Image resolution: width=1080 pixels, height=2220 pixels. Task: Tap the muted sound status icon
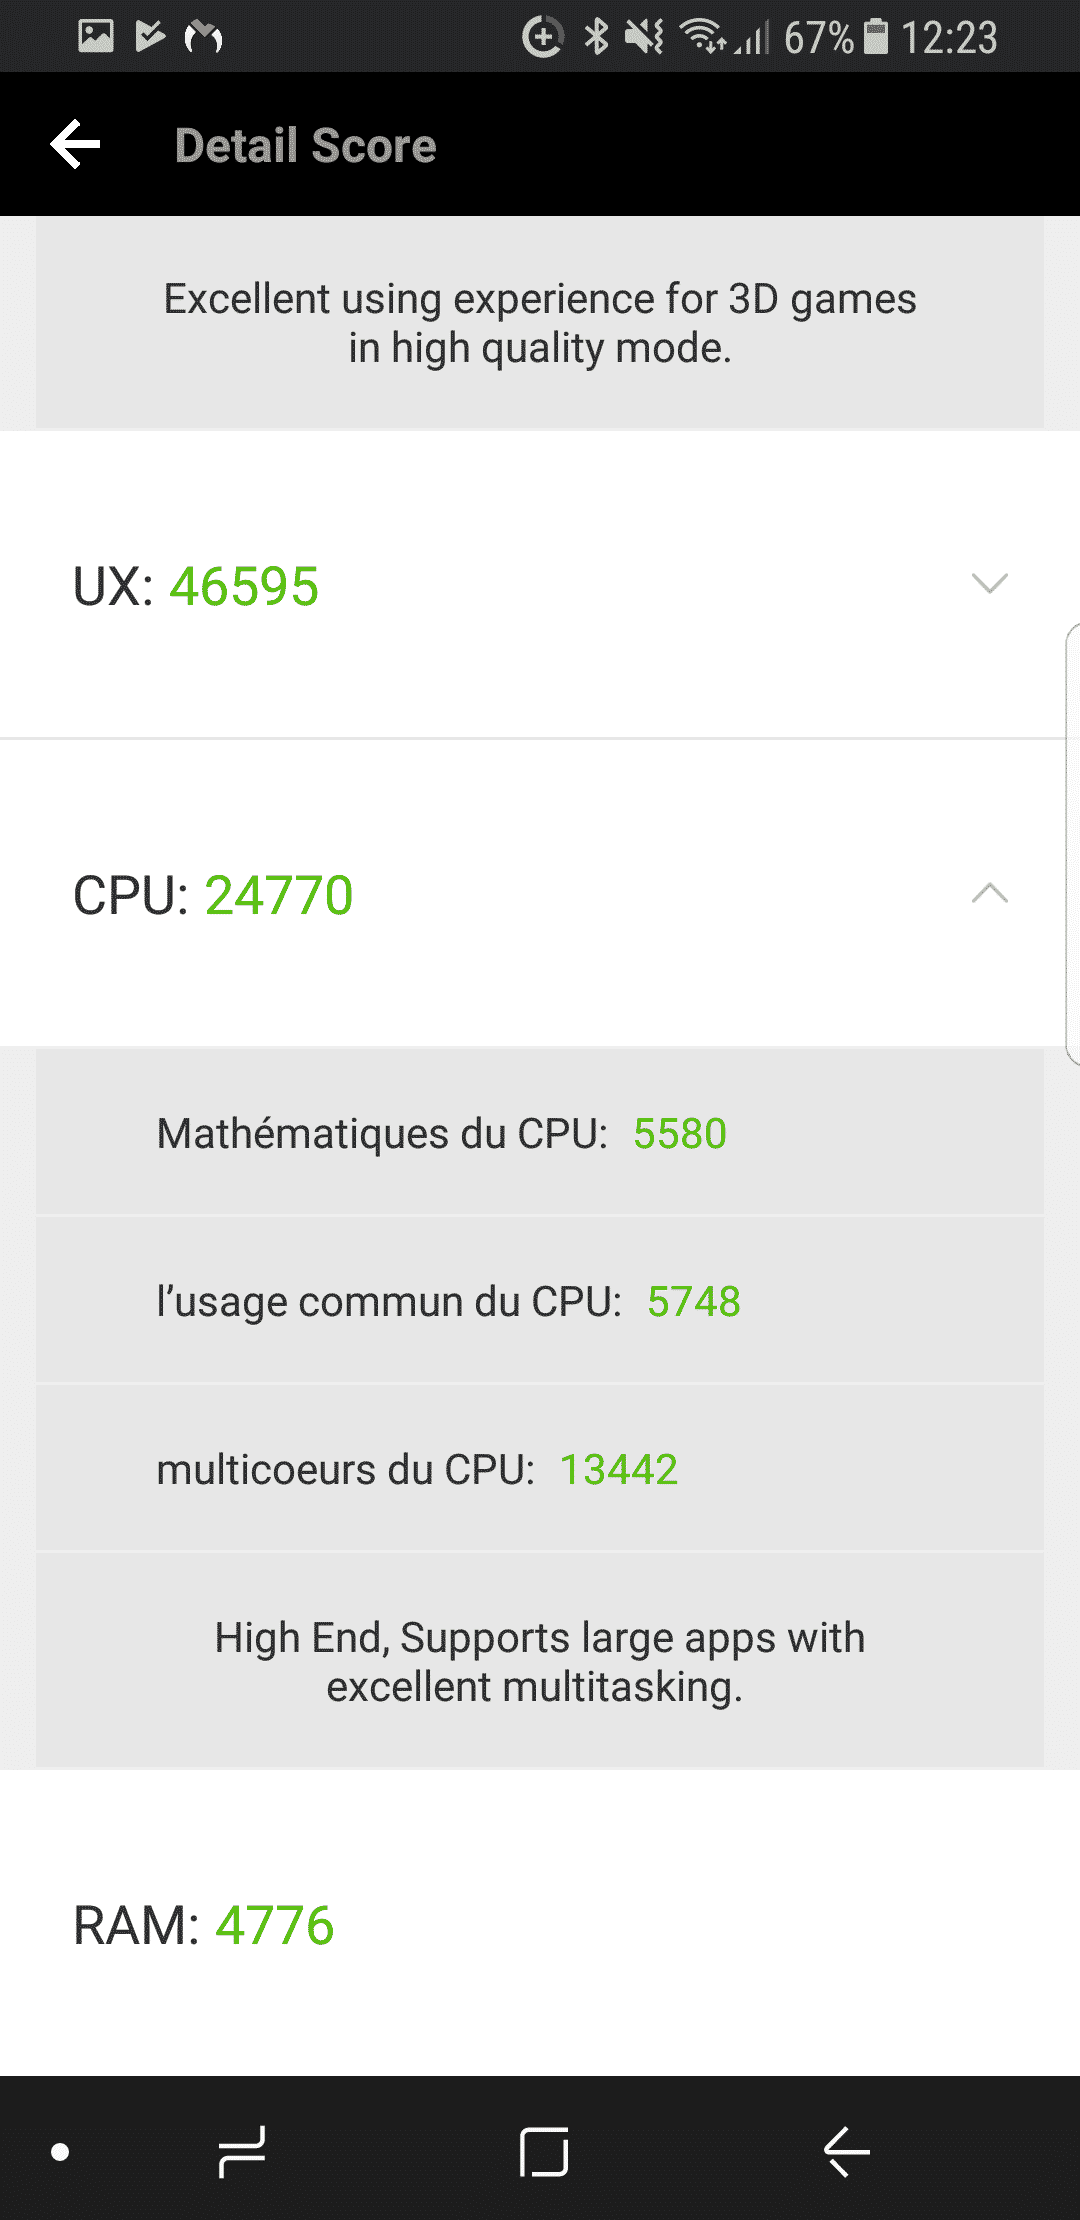pos(644,37)
